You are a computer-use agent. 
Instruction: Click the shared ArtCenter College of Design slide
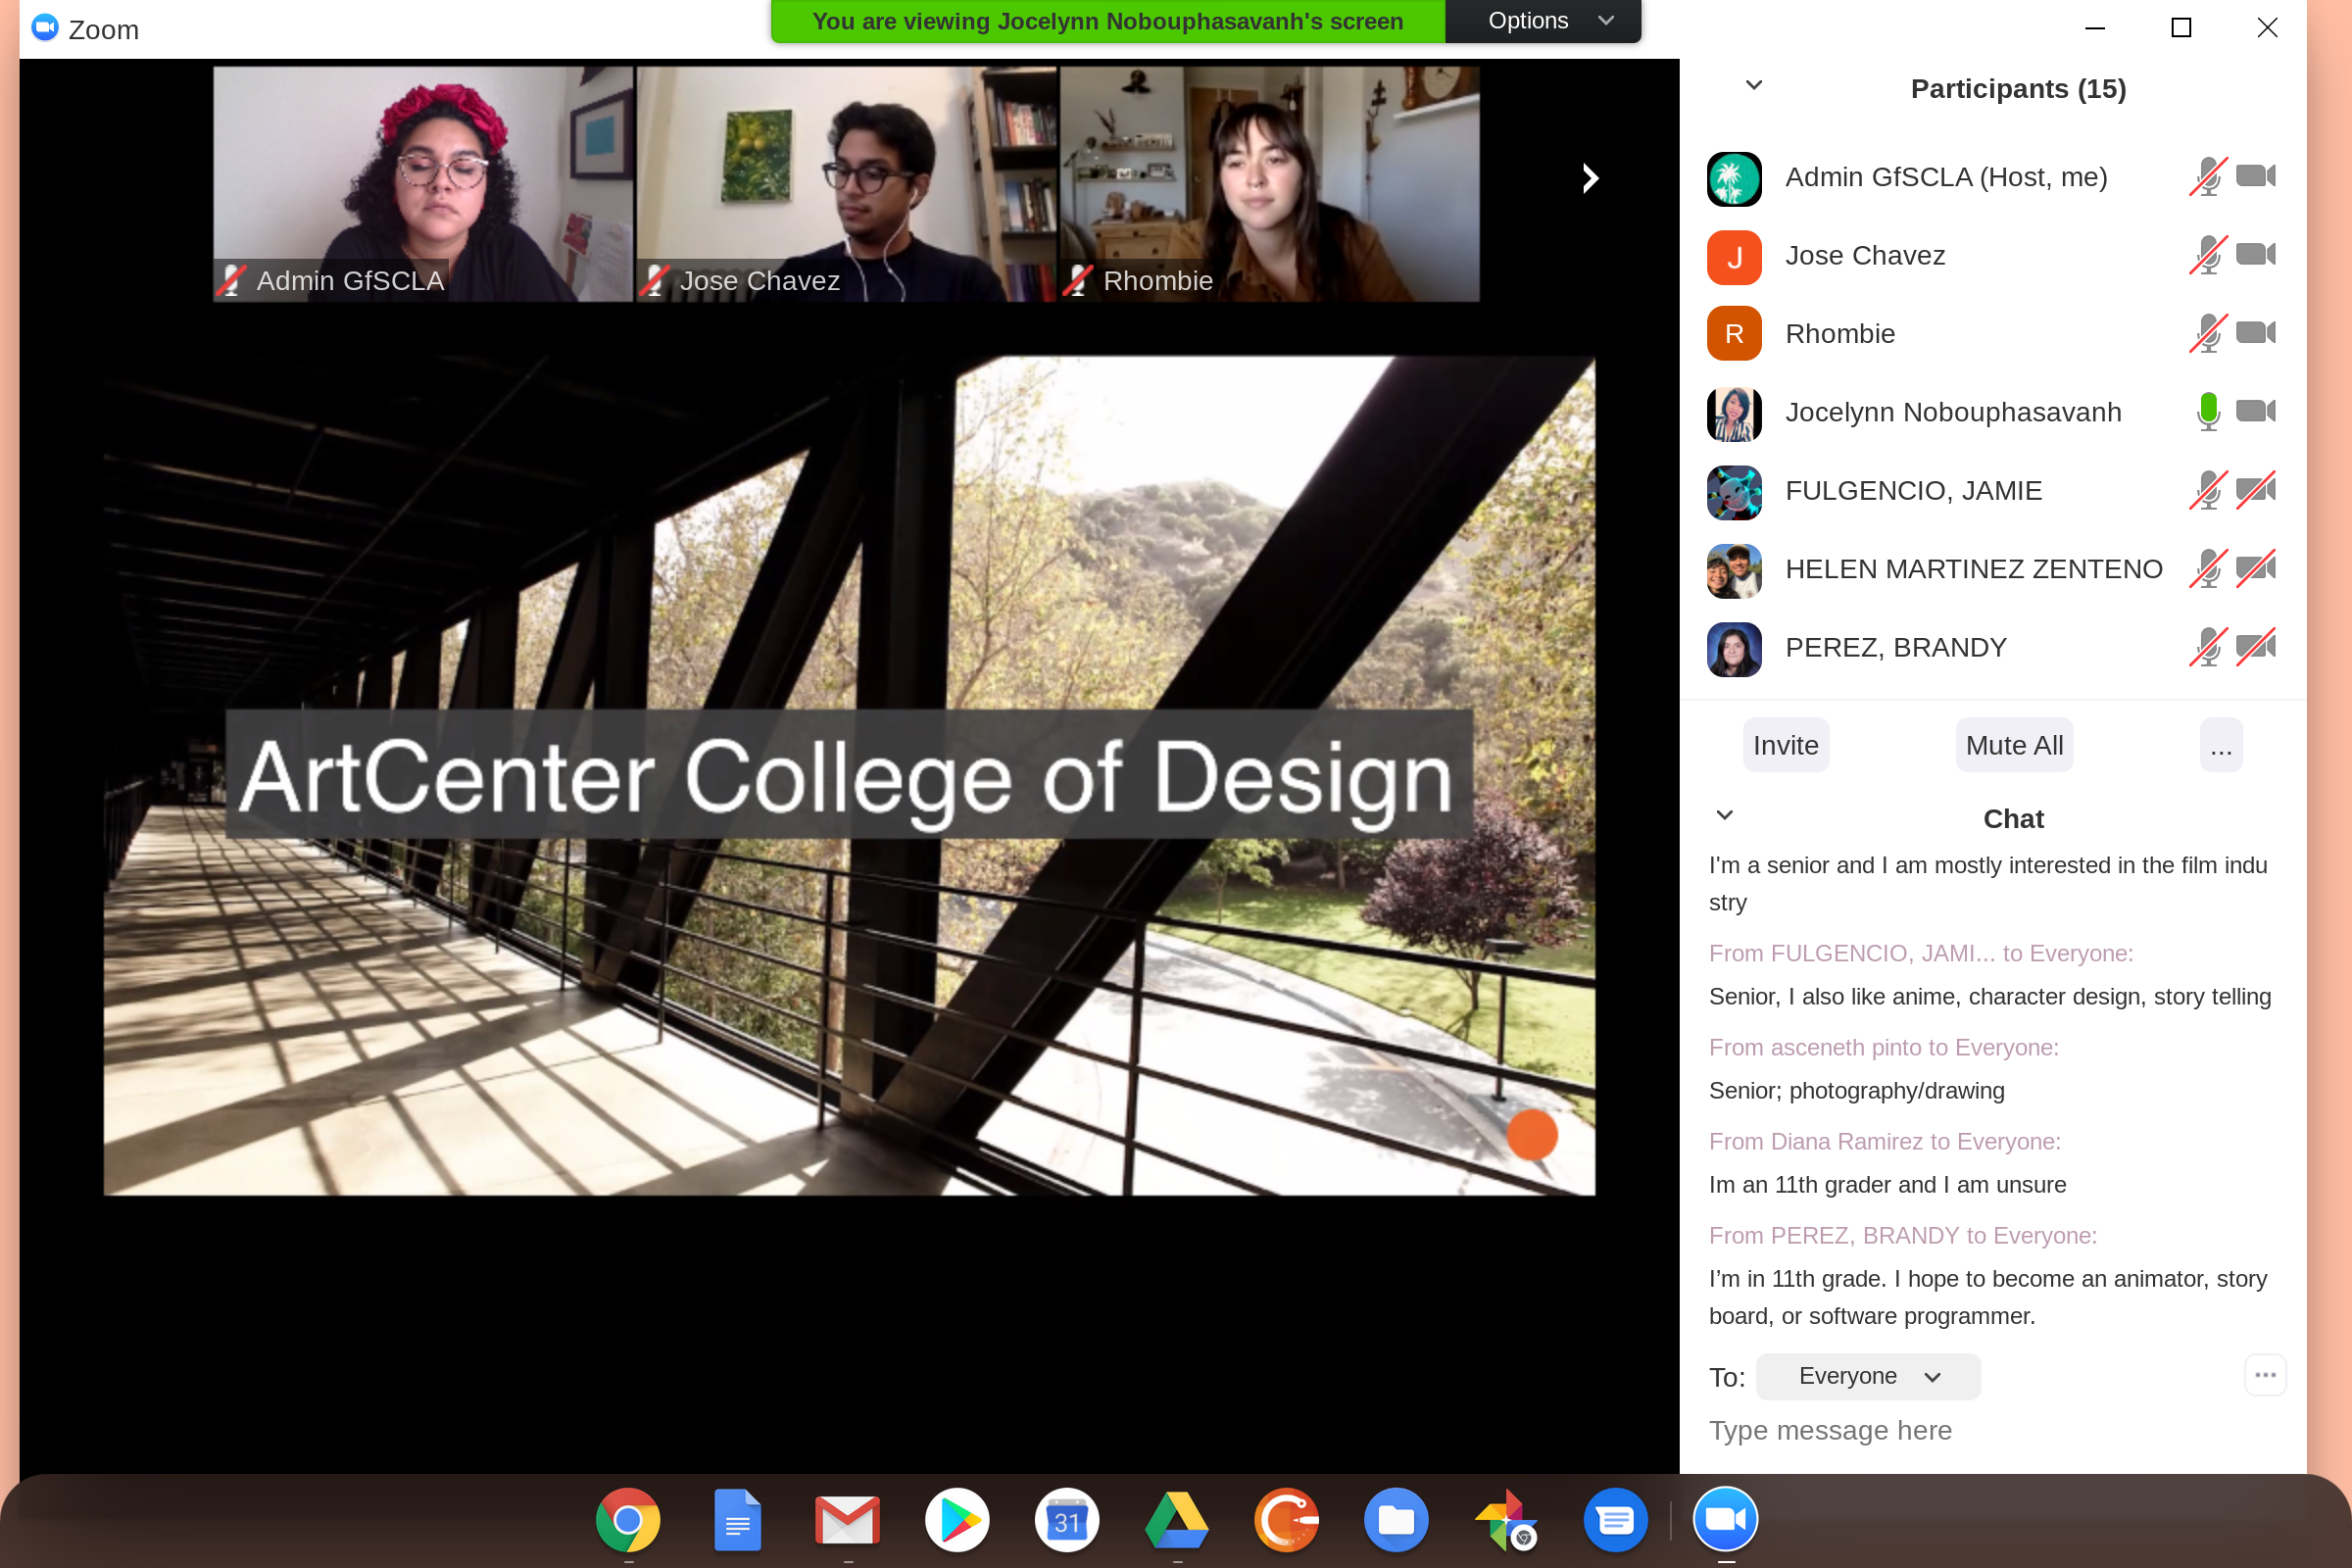849,775
